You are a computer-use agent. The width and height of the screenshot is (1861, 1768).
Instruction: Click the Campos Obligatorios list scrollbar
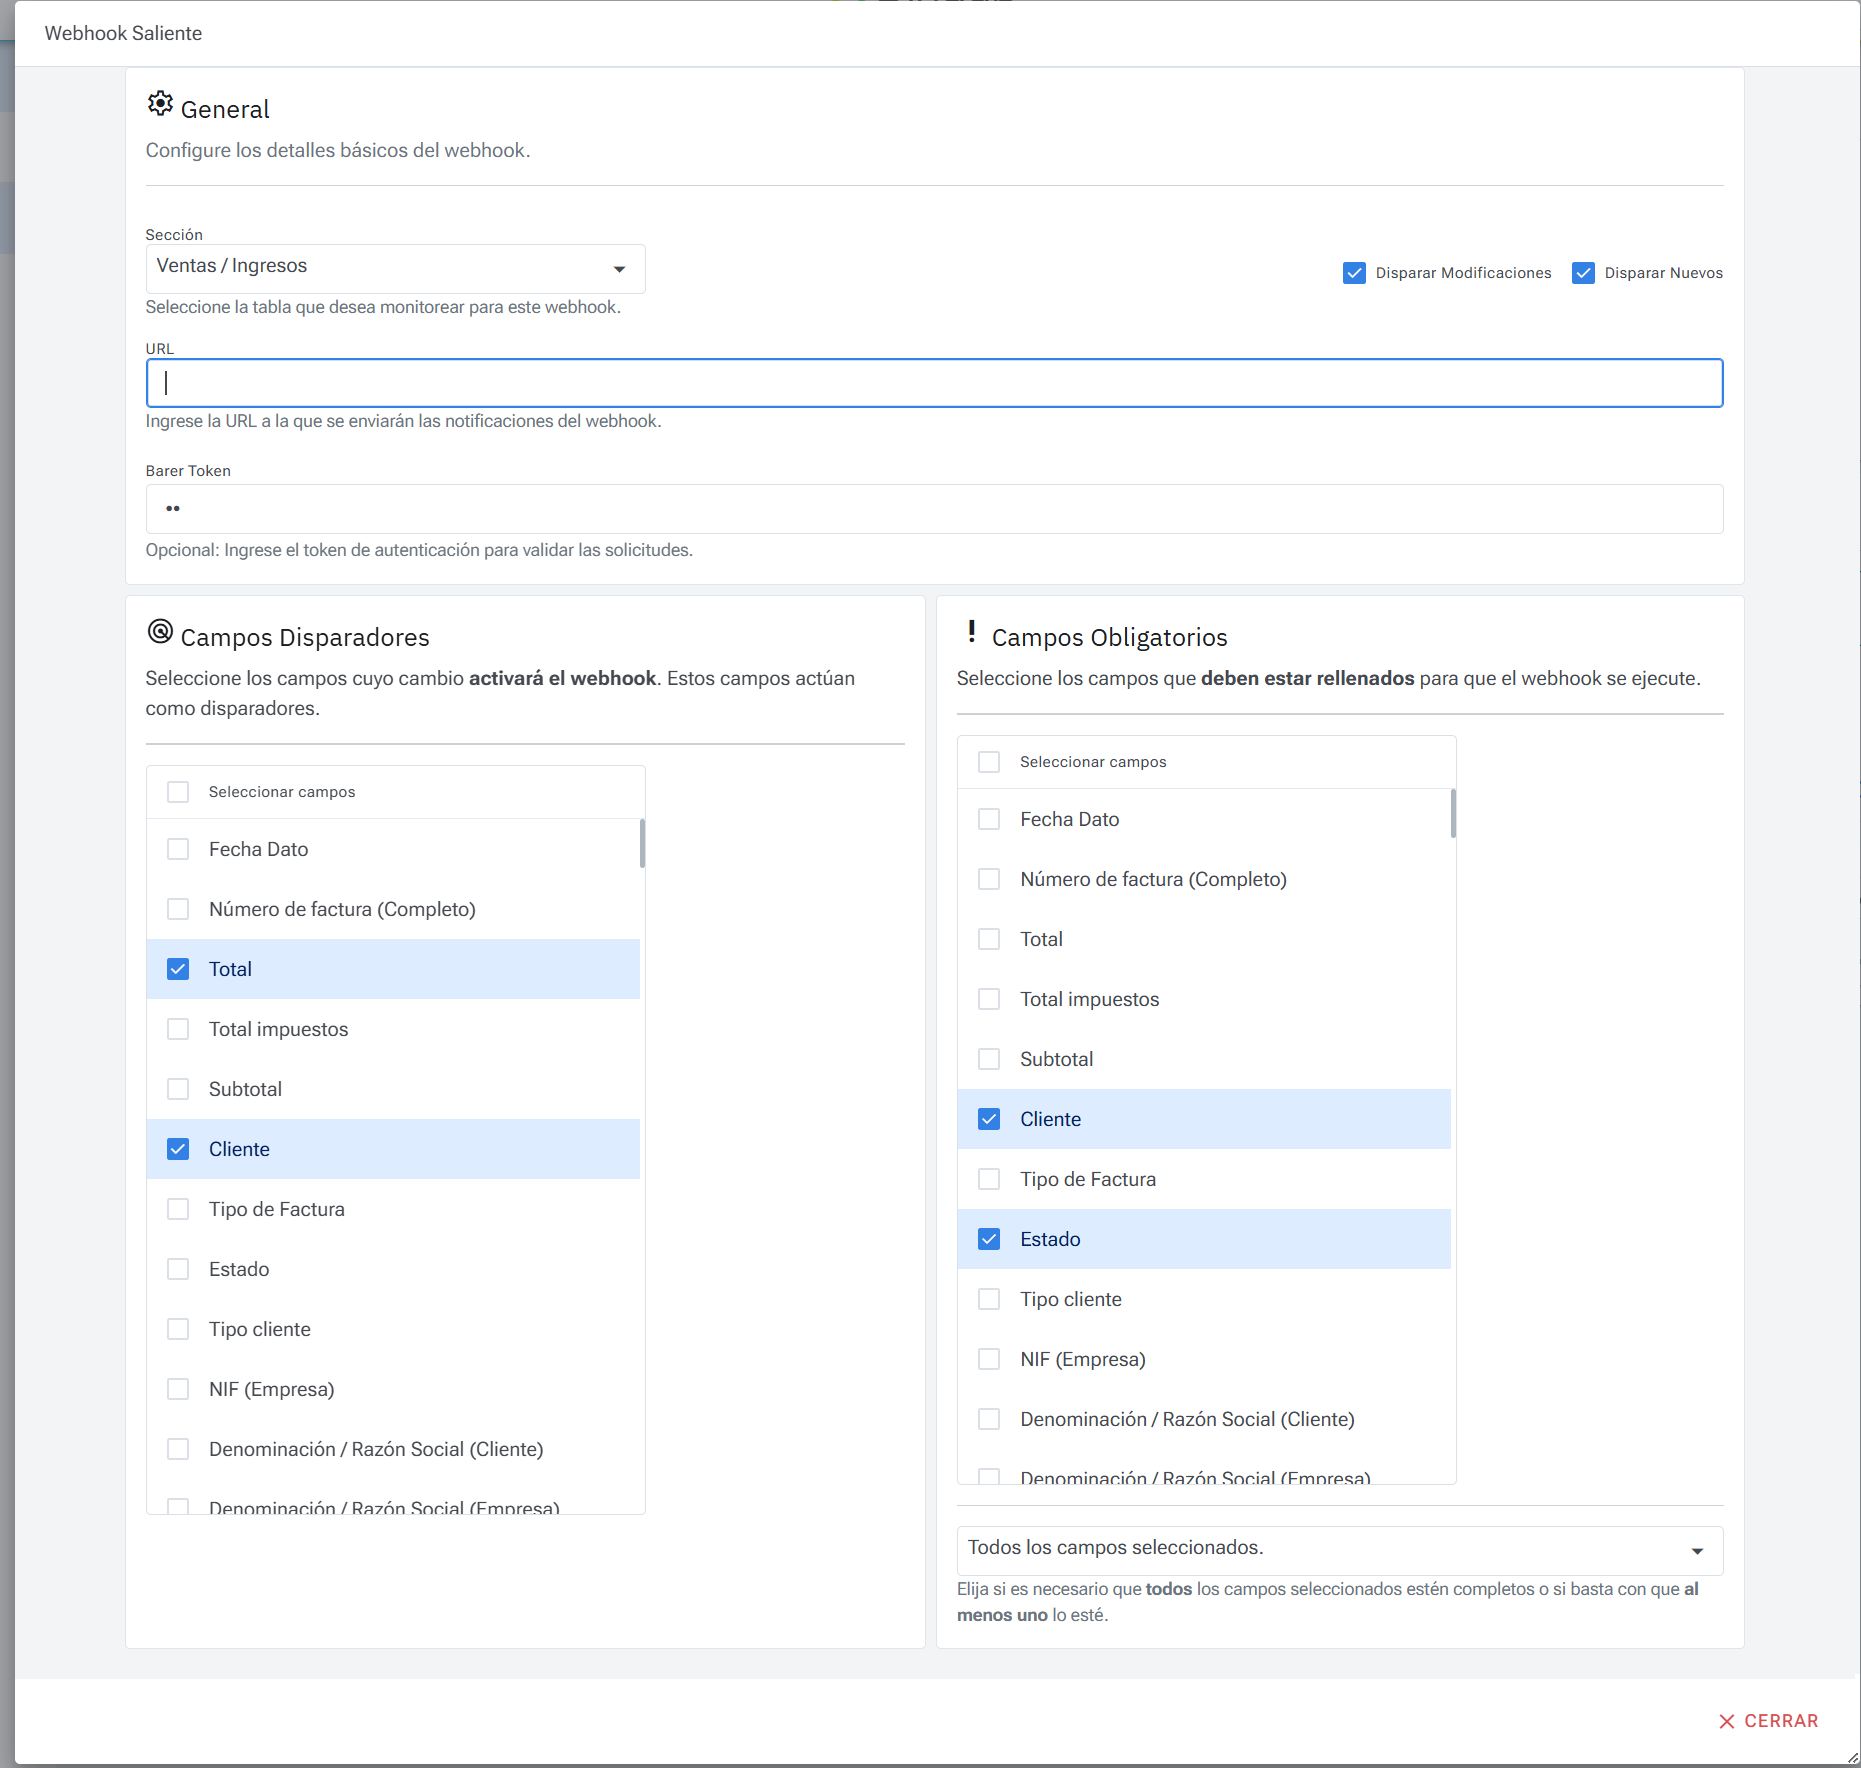click(x=1452, y=815)
